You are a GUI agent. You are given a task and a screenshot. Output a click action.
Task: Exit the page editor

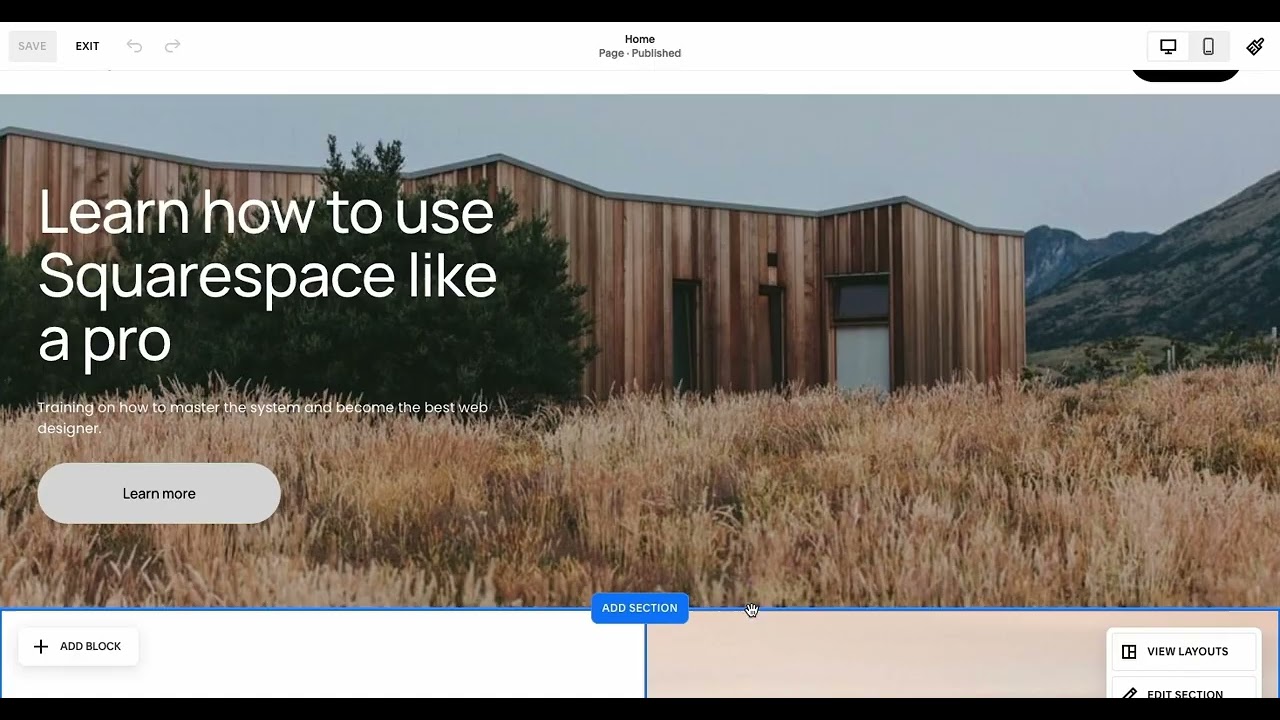click(87, 46)
